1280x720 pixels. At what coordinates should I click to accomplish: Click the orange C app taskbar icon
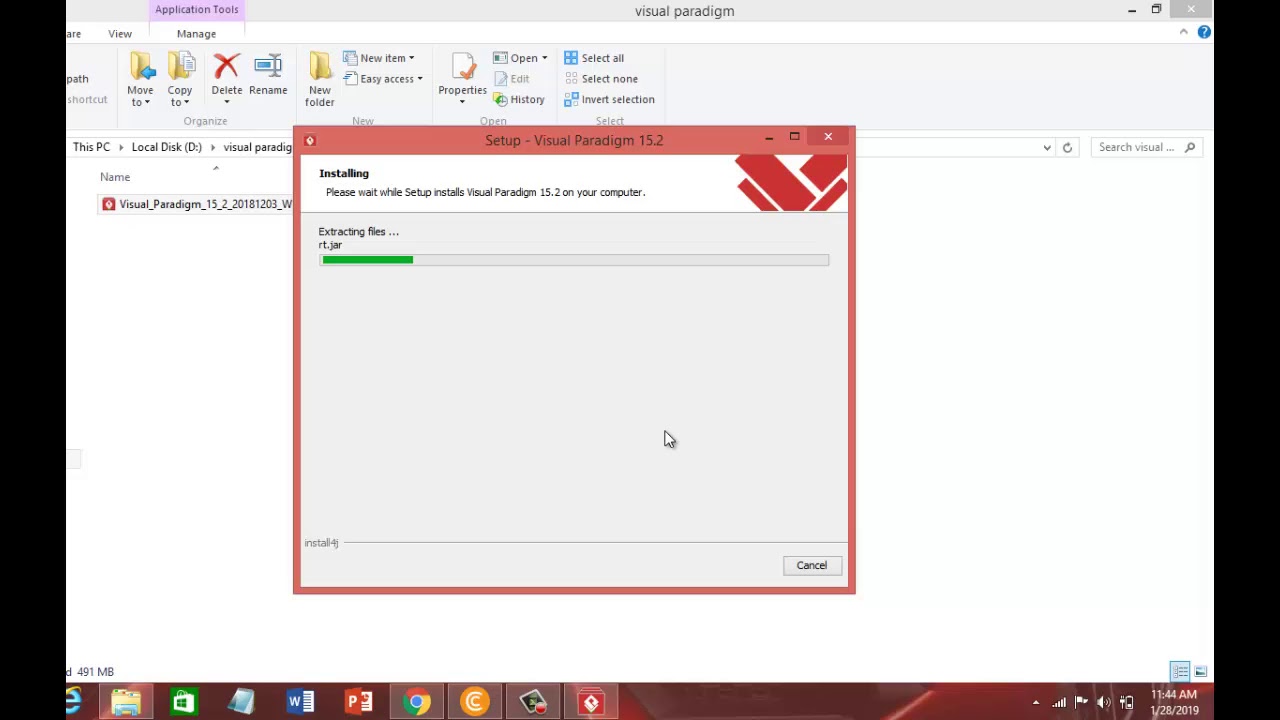pos(475,702)
